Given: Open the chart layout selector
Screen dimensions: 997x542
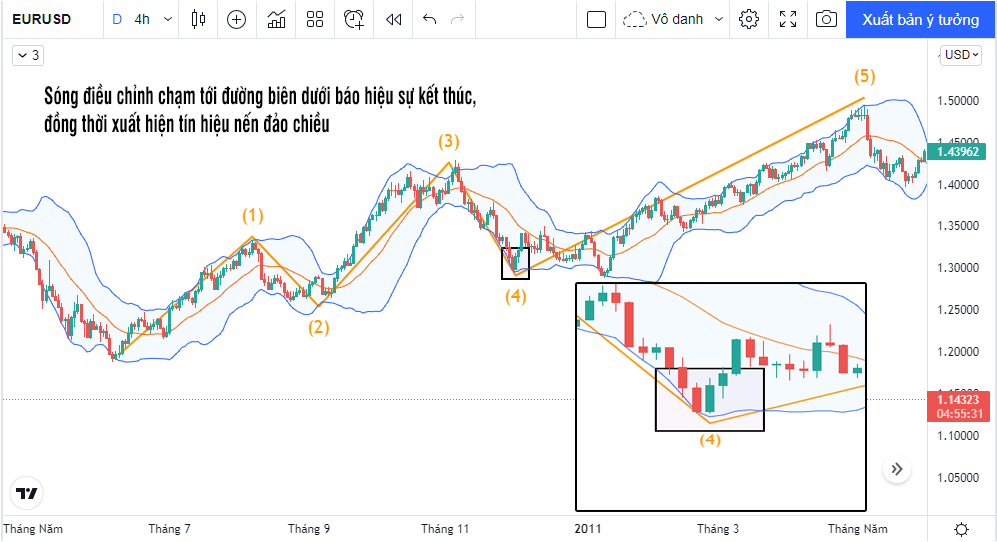Looking at the screenshot, I should point(596,19).
